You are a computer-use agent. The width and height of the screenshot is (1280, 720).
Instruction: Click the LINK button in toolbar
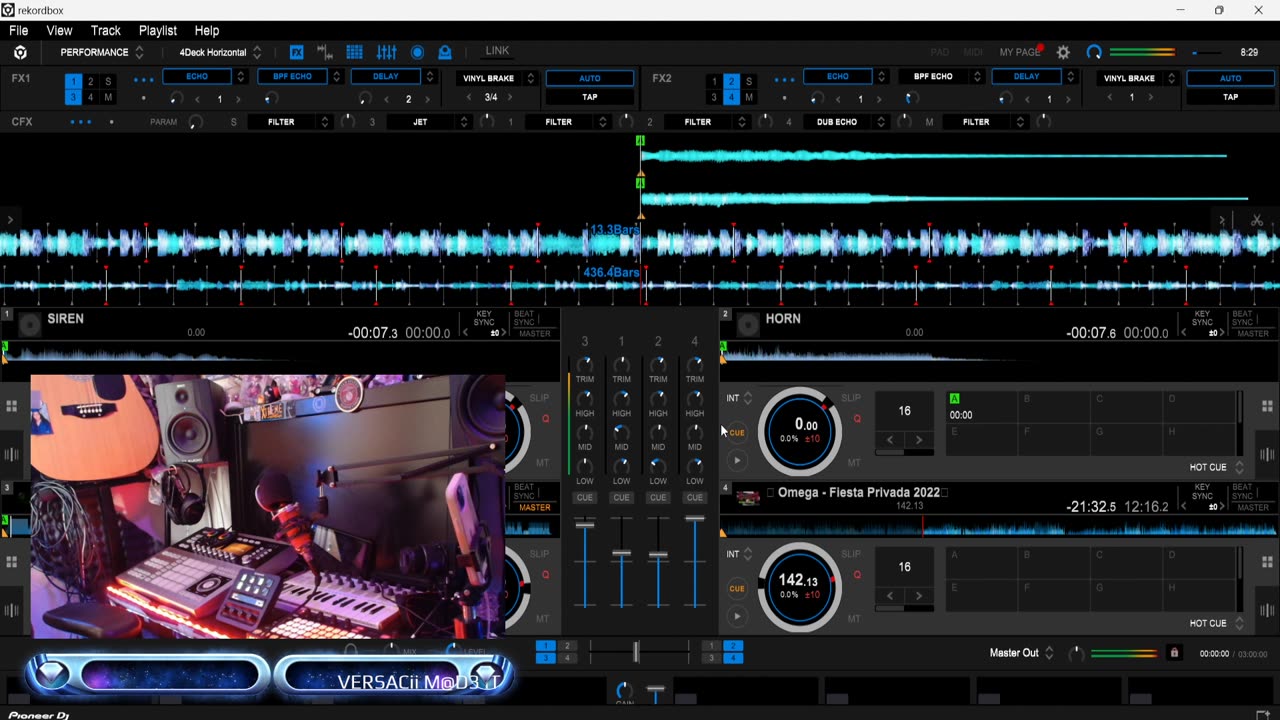[x=497, y=51]
